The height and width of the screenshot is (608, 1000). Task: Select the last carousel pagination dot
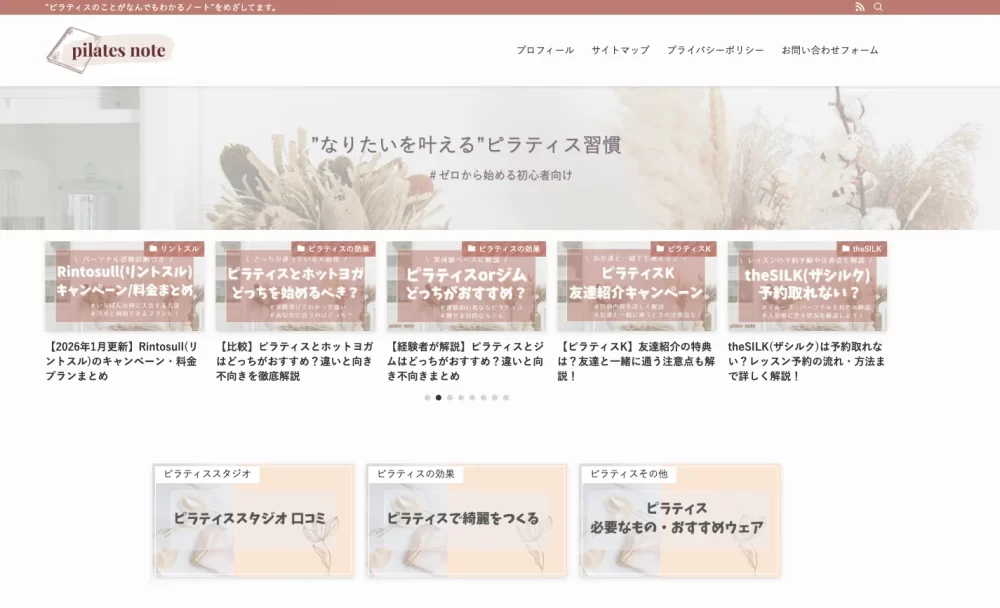tap(506, 398)
